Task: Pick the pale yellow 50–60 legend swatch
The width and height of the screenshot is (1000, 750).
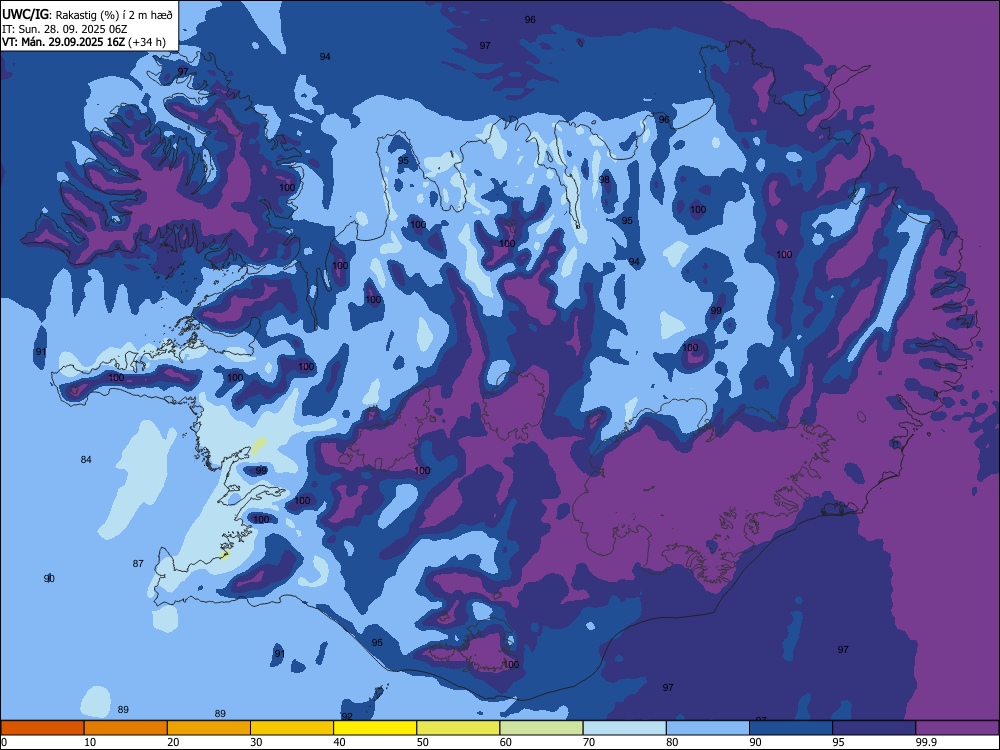Action: 459,728
